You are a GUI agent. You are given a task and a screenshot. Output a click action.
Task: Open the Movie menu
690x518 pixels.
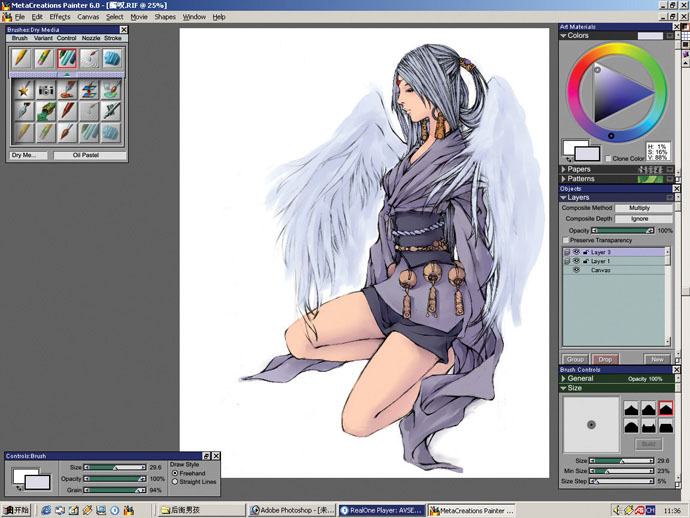139,17
